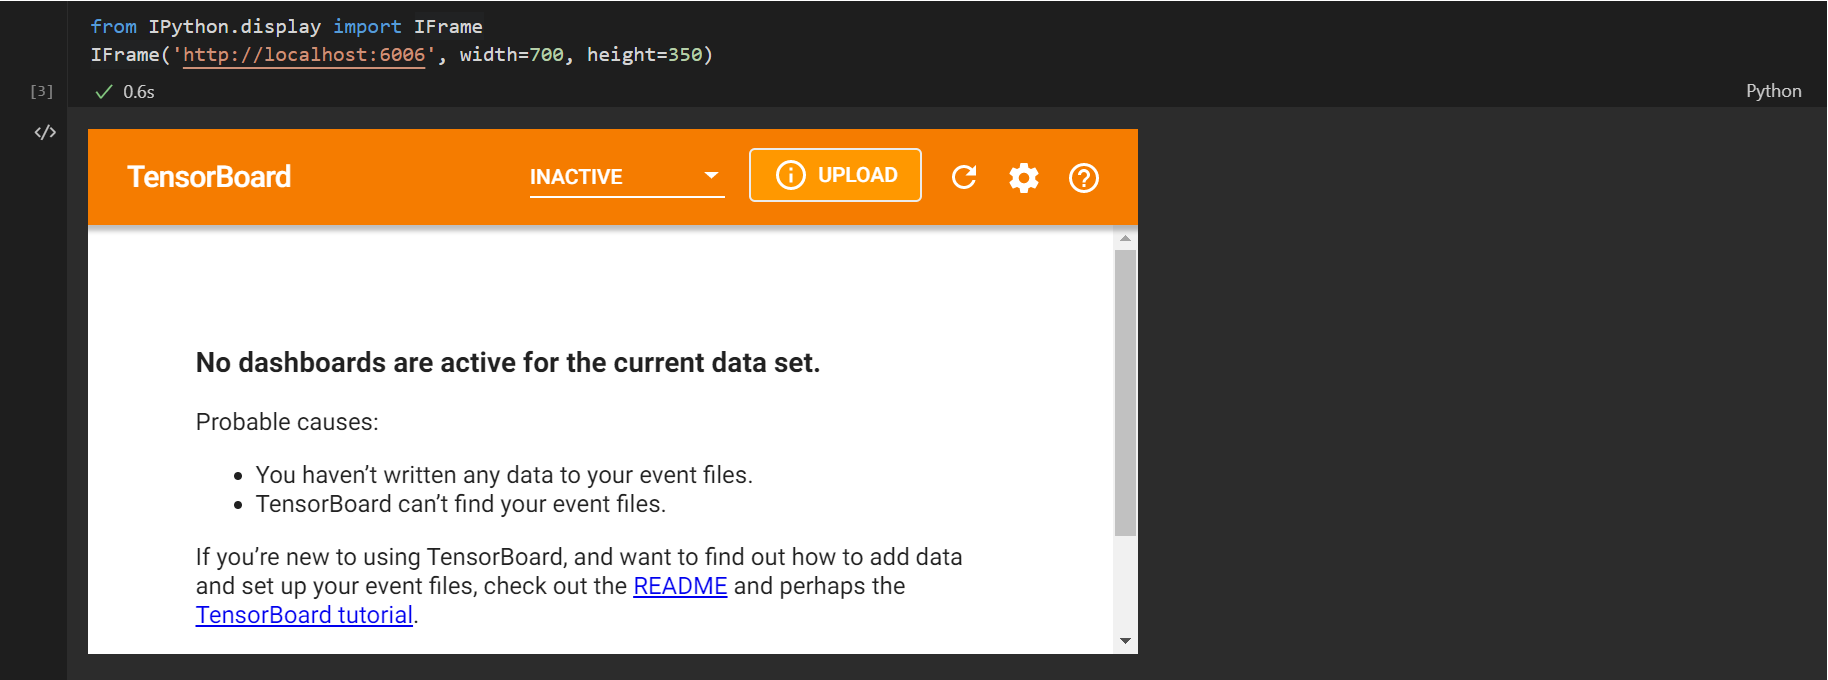Click the green execution success checkmark

[103, 92]
